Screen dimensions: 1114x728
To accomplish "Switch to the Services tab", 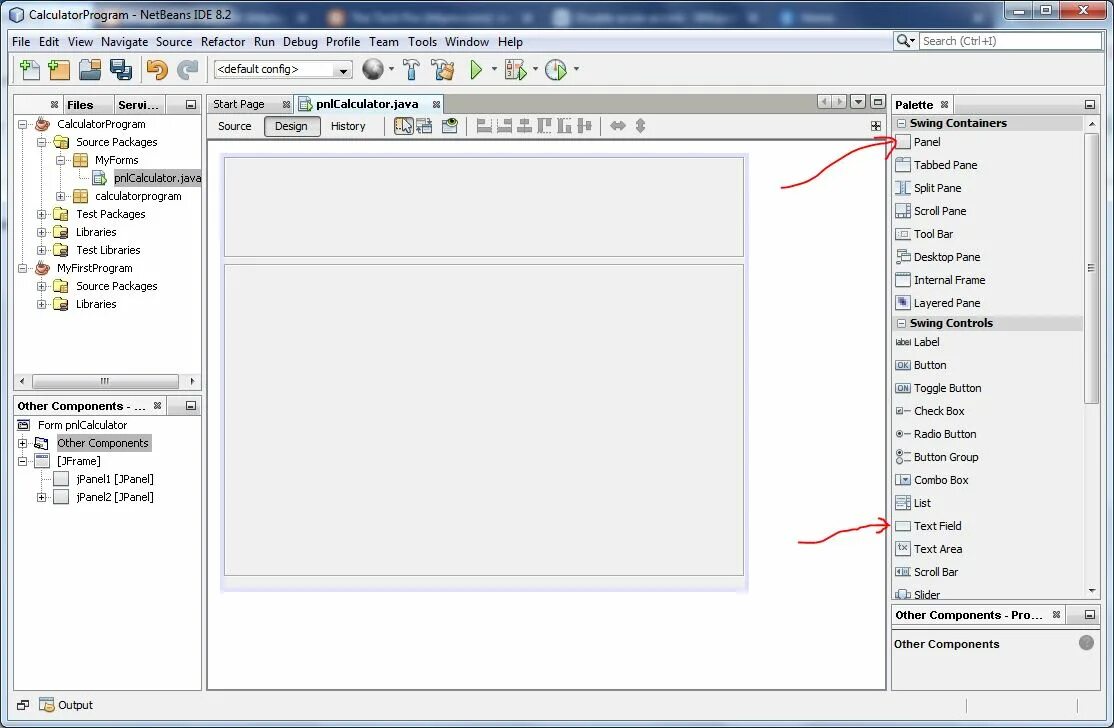I will [x=139, y=105].
